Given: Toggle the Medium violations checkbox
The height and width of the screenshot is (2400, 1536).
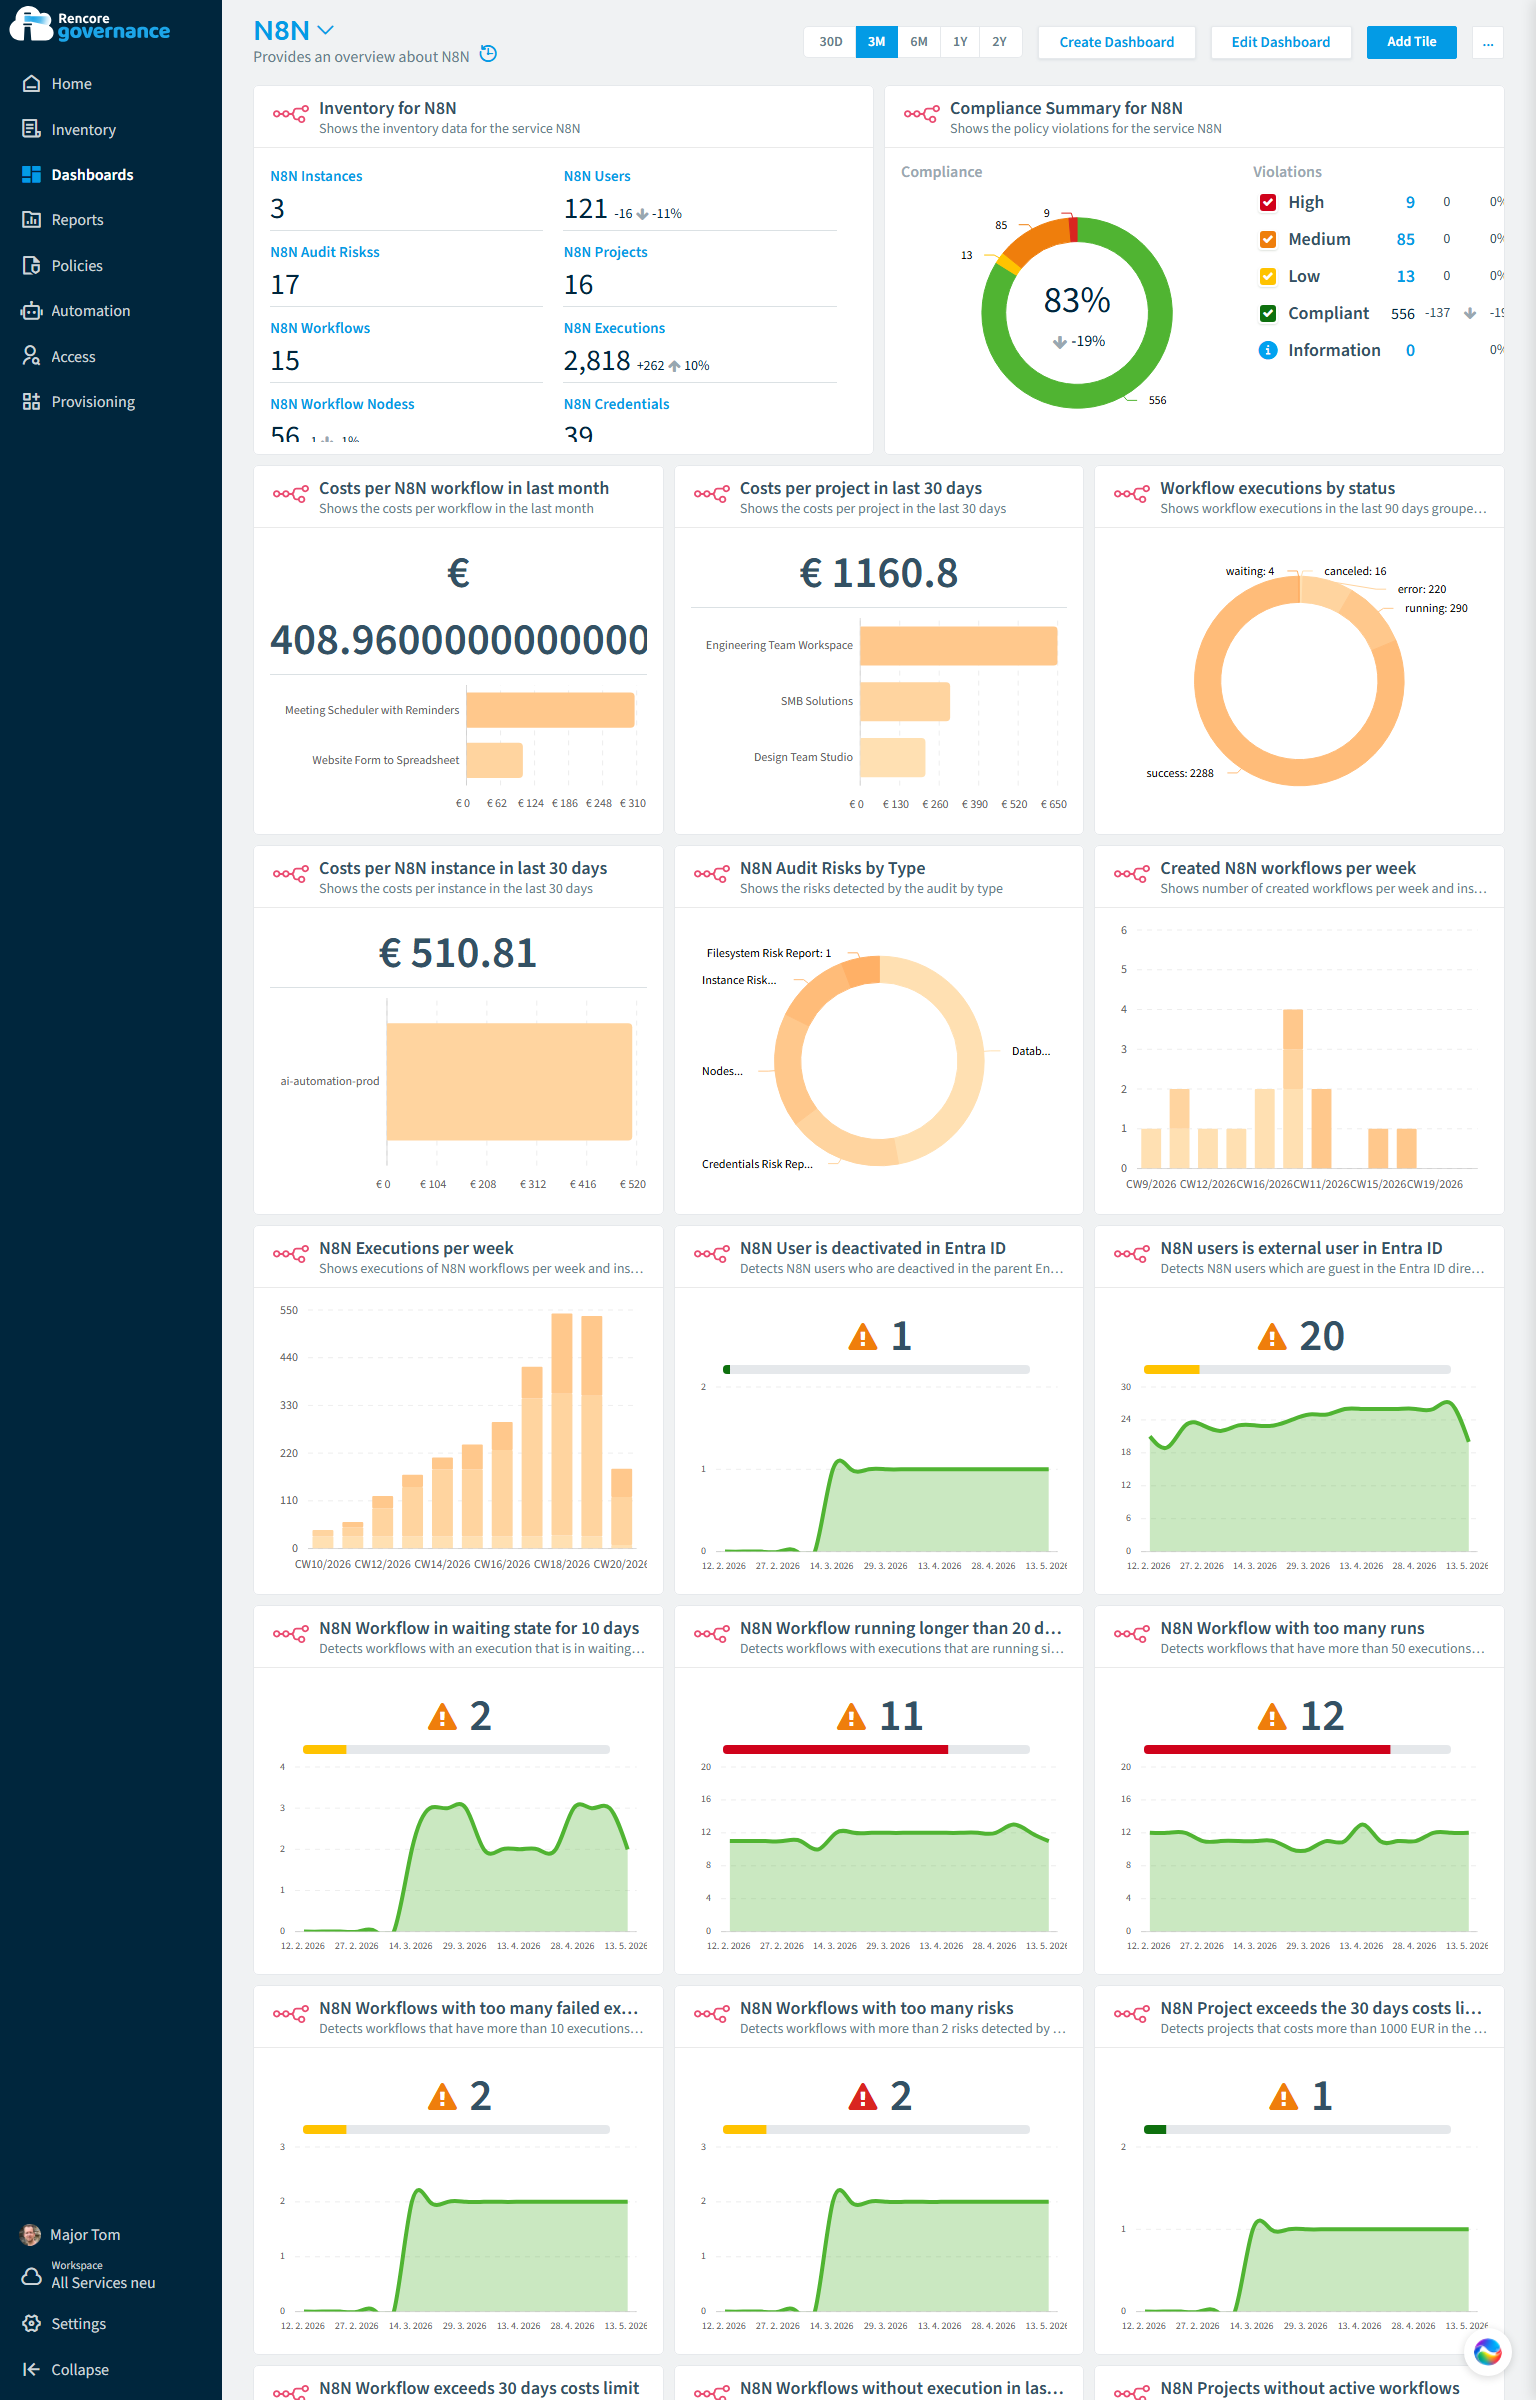Looking at the screenshot, I should pos(1267,239).
